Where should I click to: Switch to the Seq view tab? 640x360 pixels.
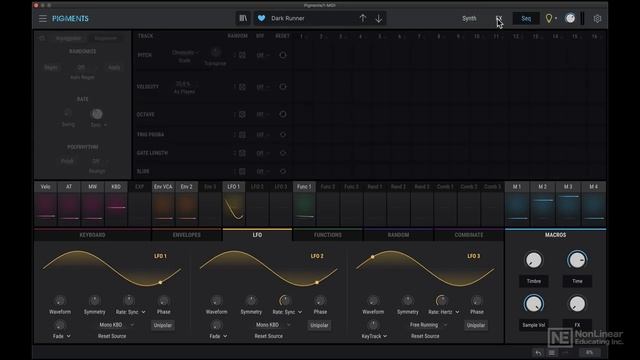526,18
